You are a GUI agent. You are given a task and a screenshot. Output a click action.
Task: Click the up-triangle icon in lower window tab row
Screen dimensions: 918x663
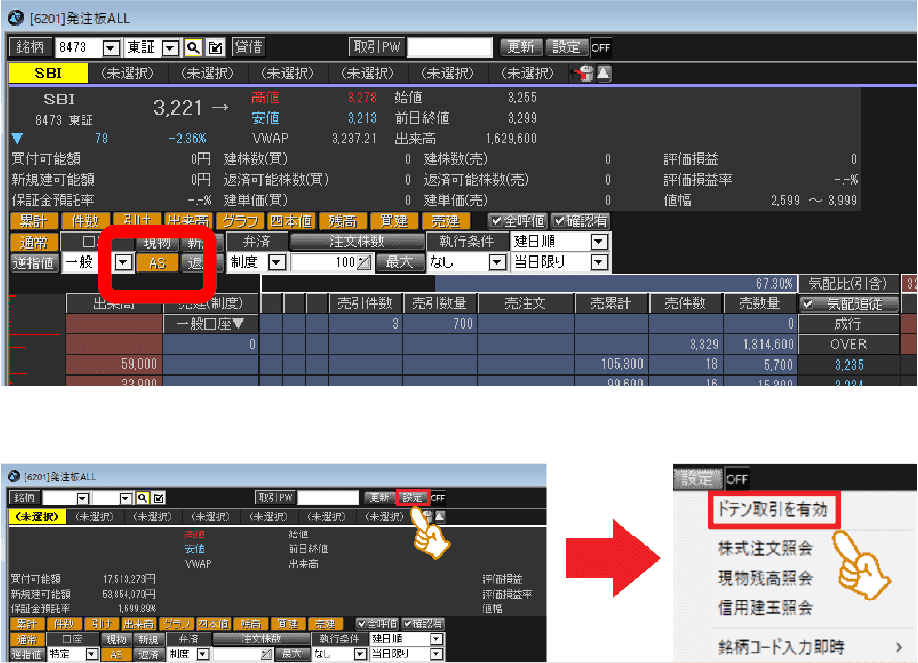coord(440,516)
